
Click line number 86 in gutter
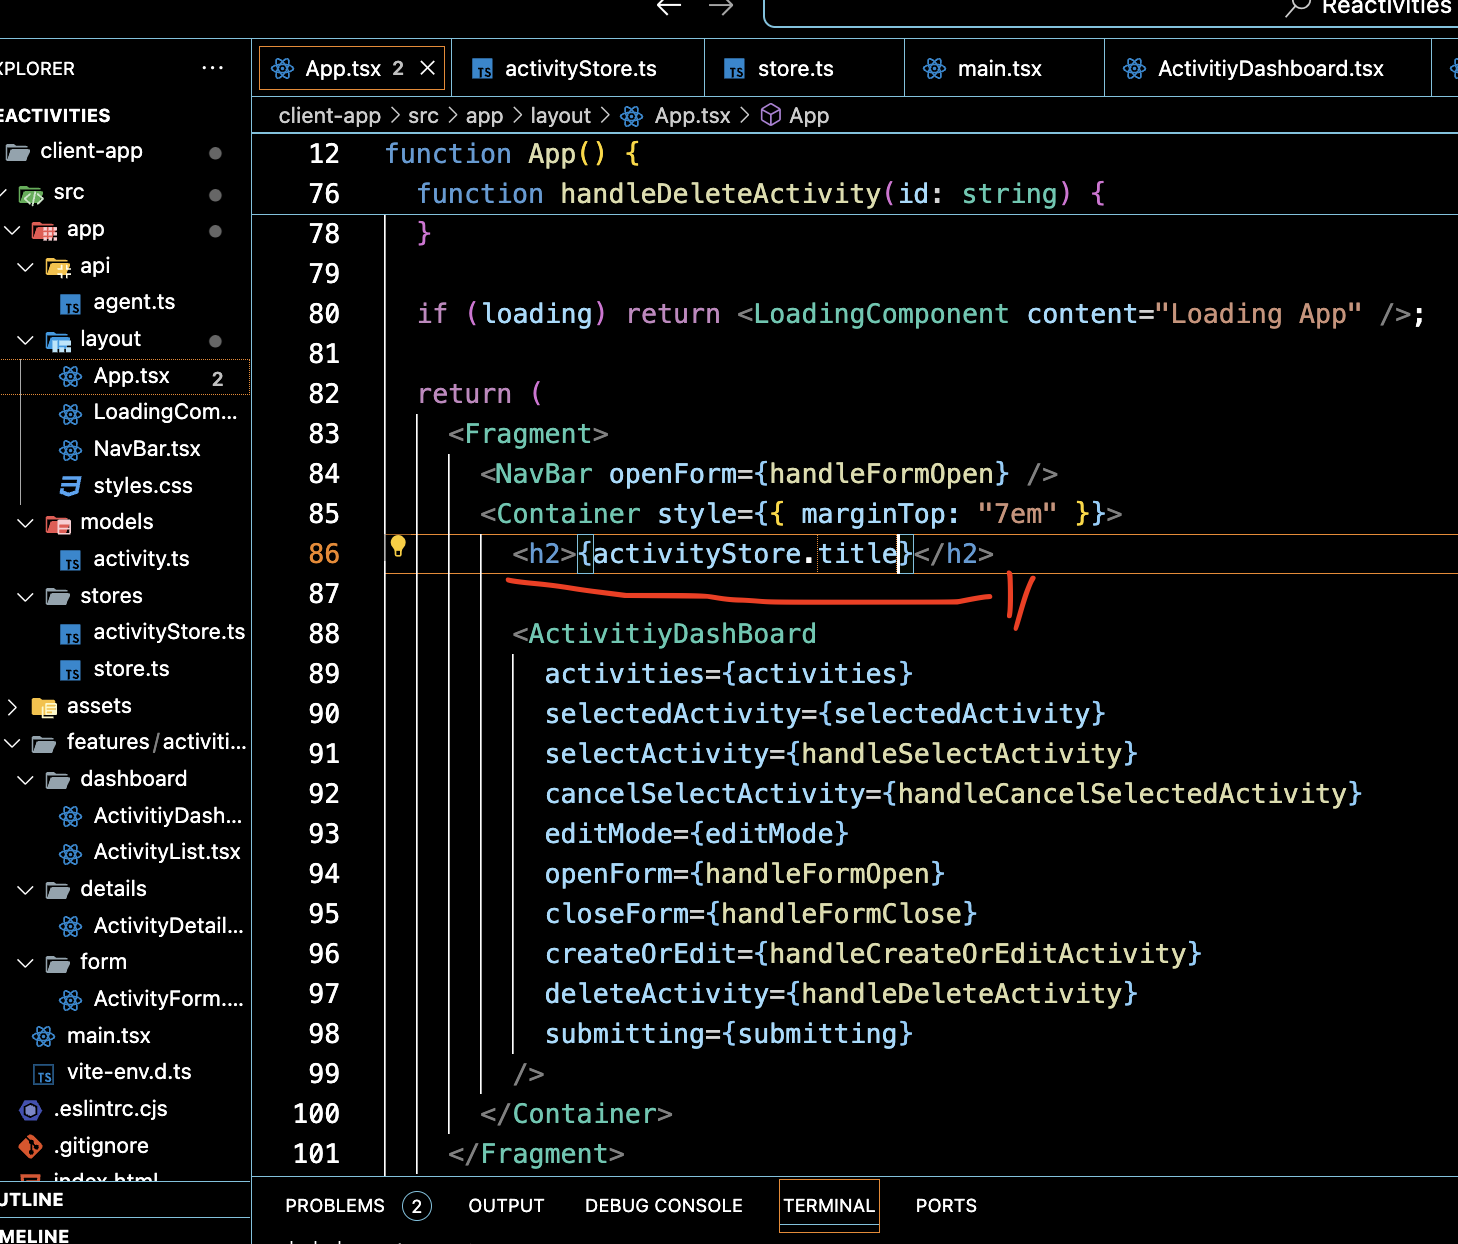(324, 554)
